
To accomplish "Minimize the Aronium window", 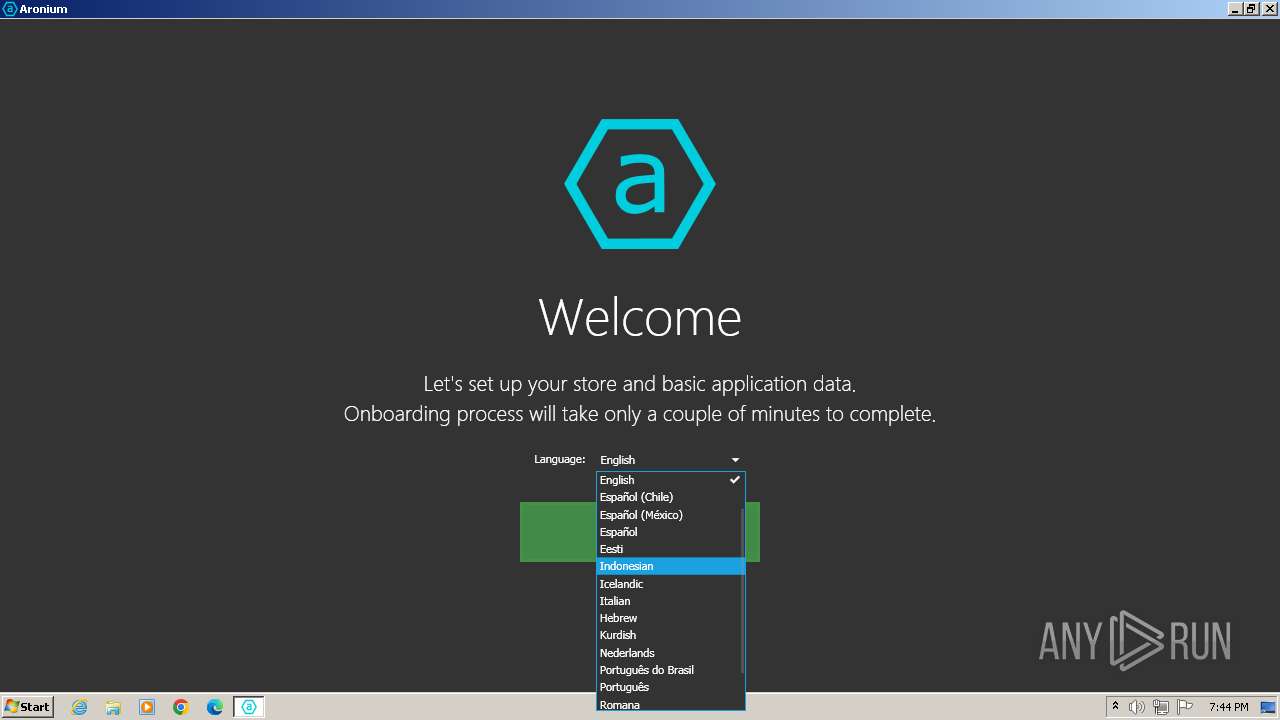I will [x=1236, y=9].
